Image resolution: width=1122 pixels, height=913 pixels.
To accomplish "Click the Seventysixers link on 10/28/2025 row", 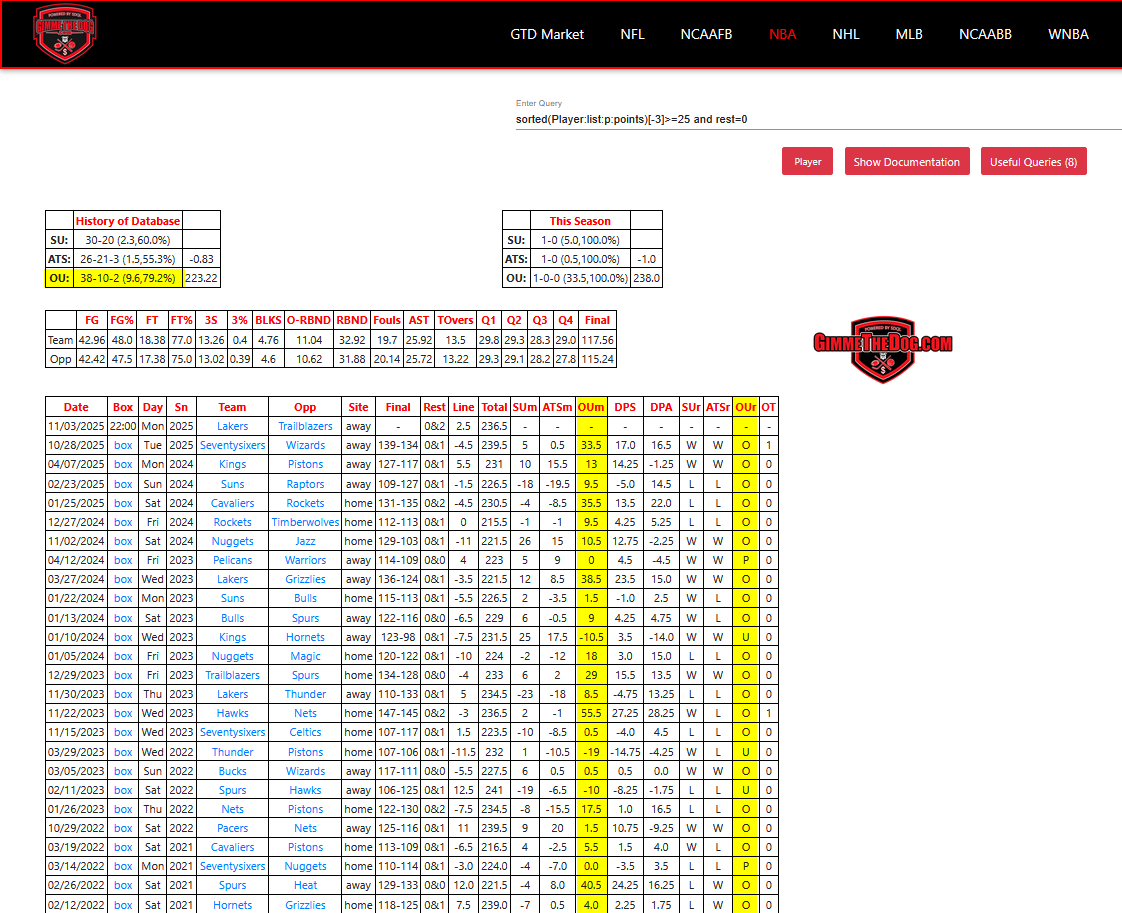I will [233, 445].
